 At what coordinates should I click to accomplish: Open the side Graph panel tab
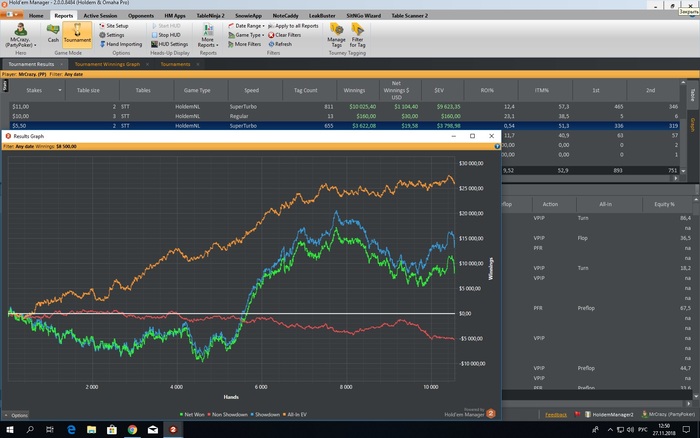pos(693,125)
